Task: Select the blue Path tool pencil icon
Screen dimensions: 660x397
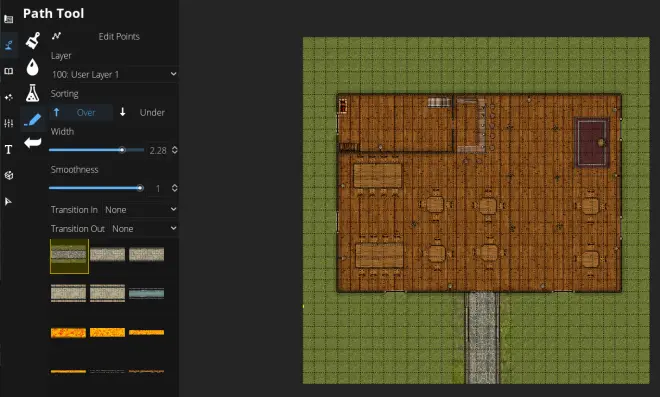Action: (32, 120)
